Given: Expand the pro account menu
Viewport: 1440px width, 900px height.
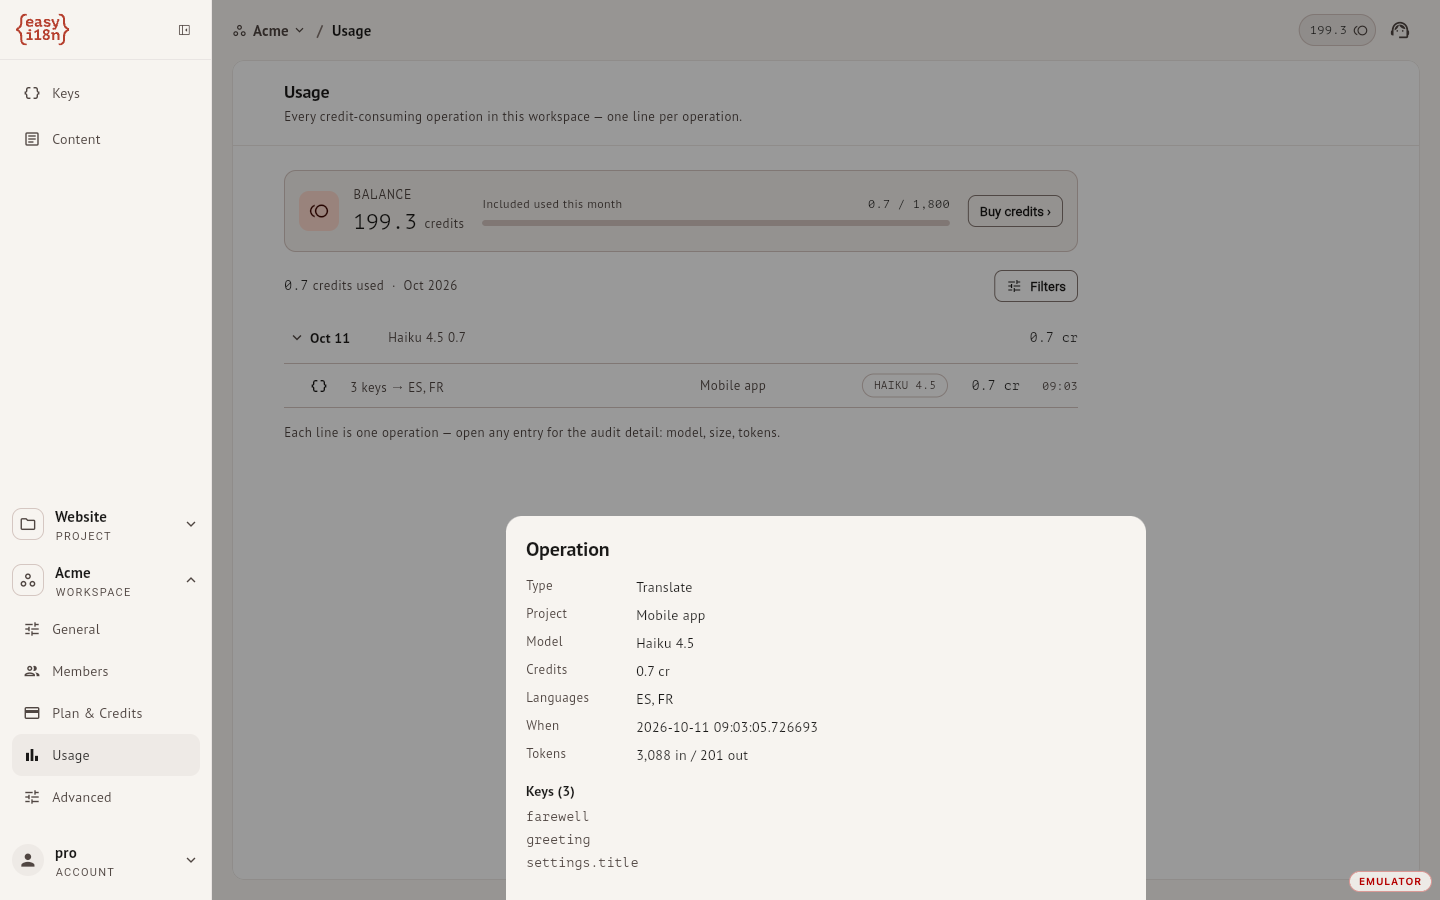Looking at the screenshot, I should [x=191, y=860].
